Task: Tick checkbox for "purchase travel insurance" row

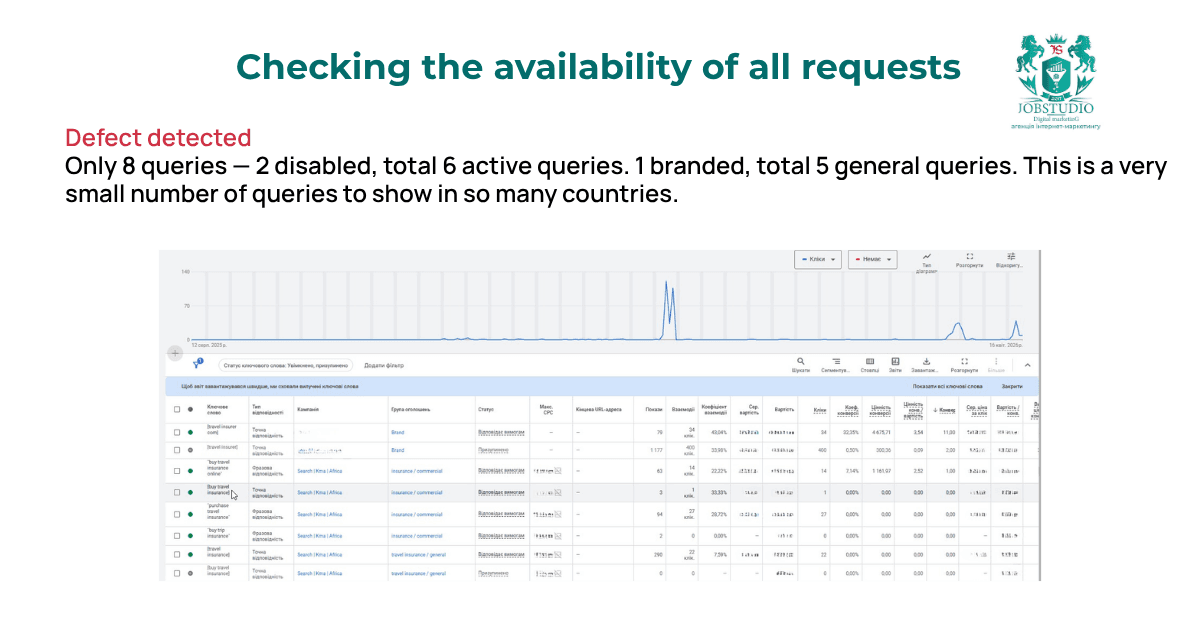Action: 177,514
